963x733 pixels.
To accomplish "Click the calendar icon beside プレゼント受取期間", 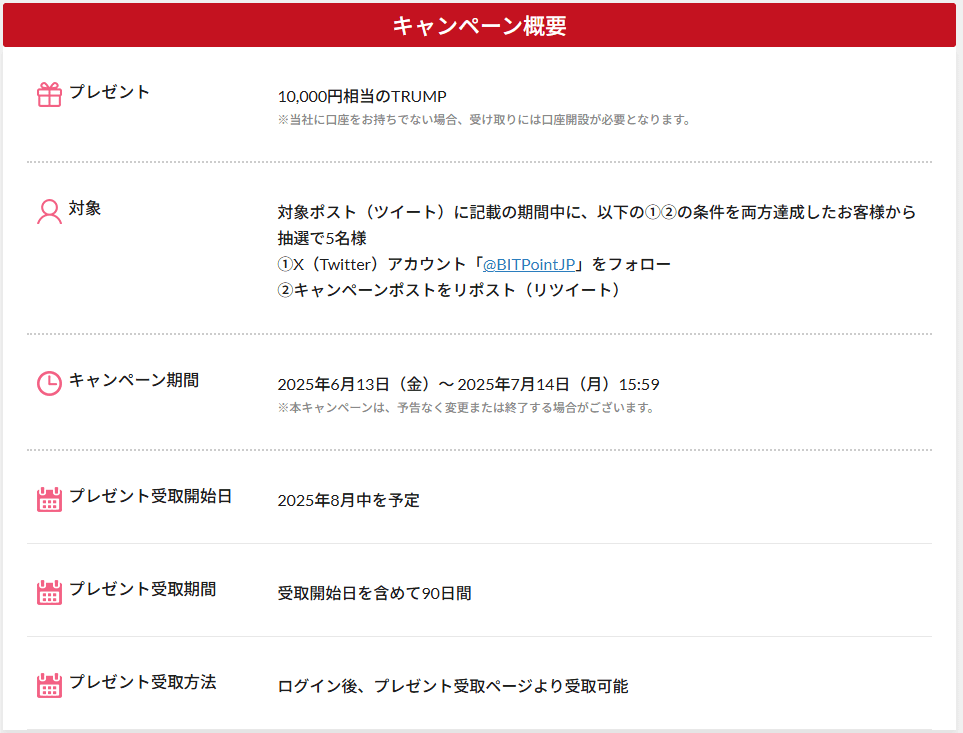I will [49, 592].
